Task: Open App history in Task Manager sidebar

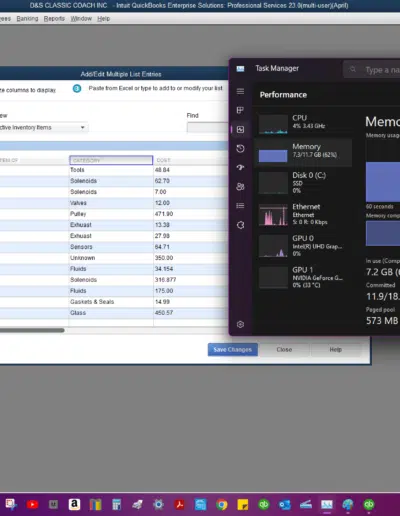Action: (240, 148)
